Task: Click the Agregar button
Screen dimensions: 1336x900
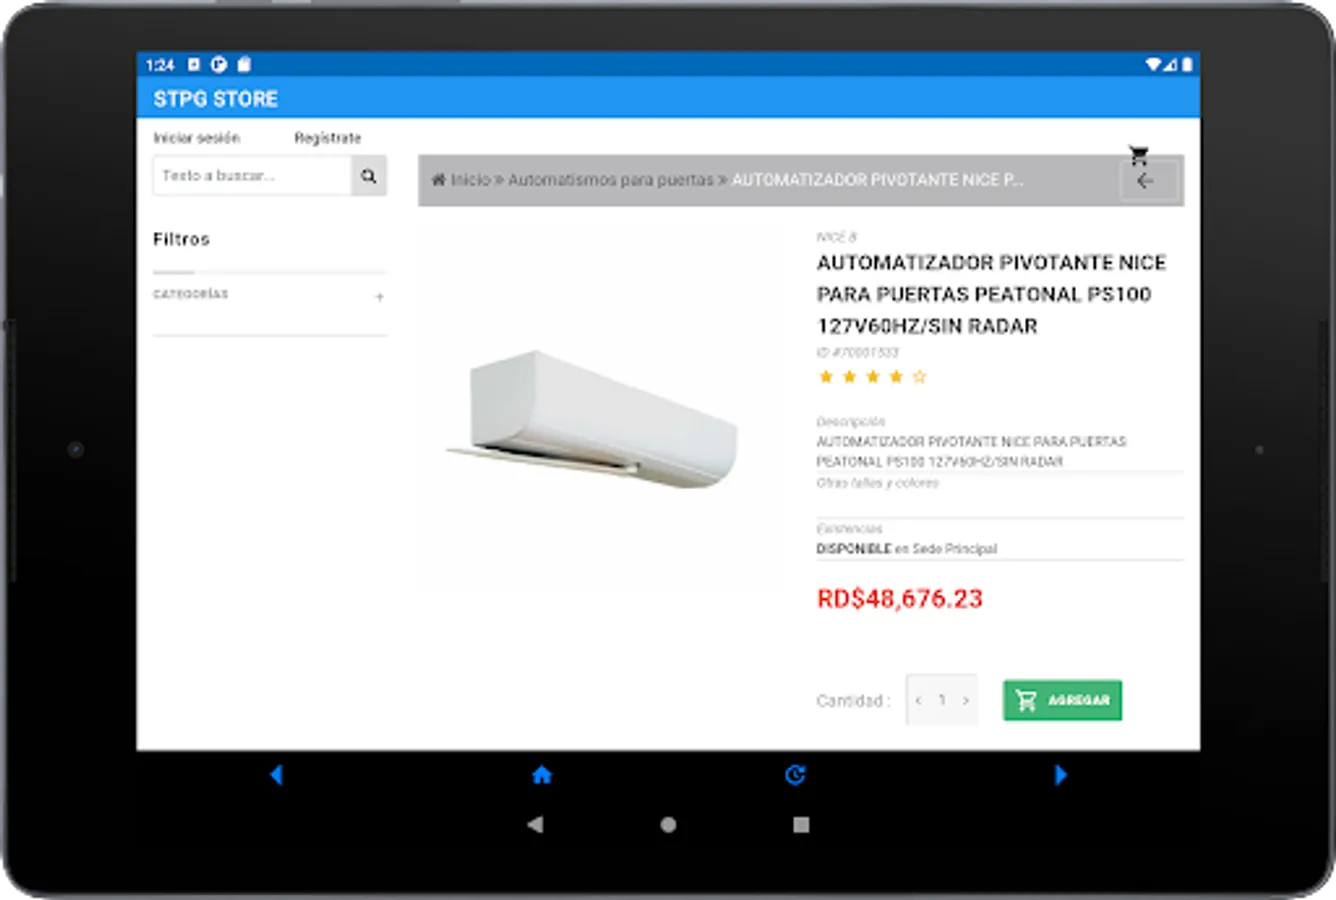Action: [1062, 700]
